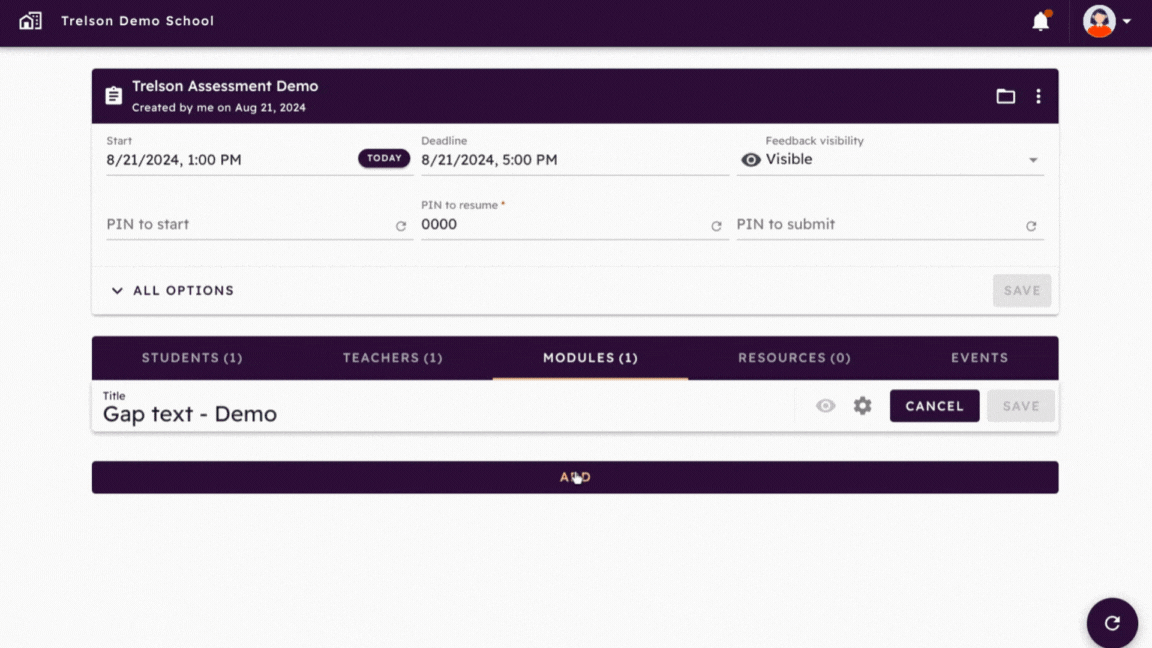Expand ALL OPTIONS section
The height and width of the screenshot is (648, 1152).
[x=173, y=290]
